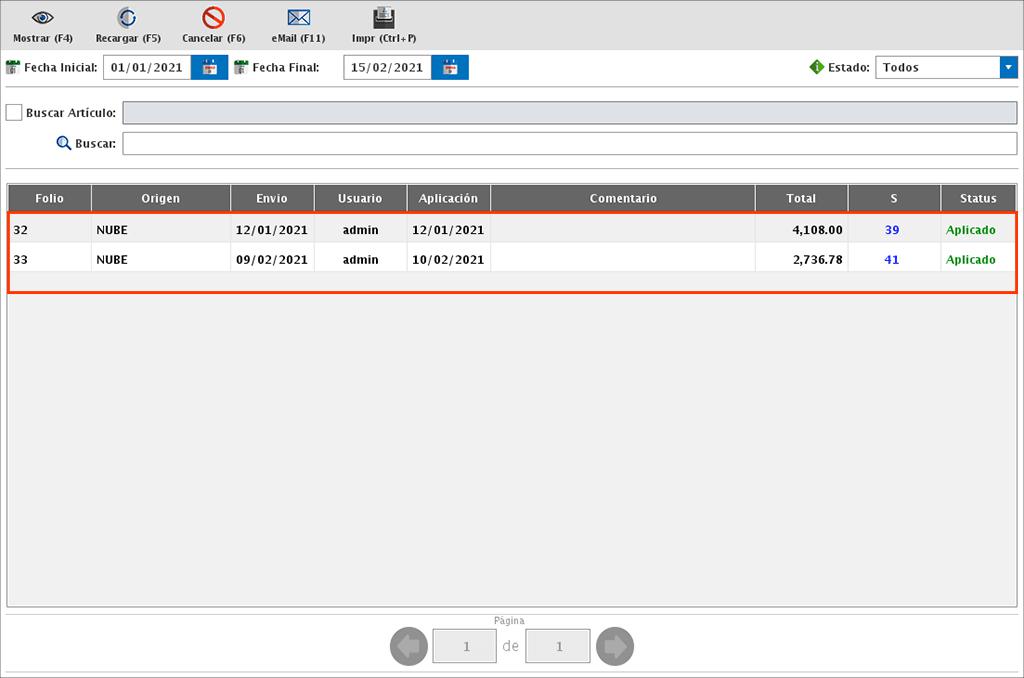Go to next page arrow
The width and height of the screenshot is (1024, 678).
pyautogui.click(x=615, y=647)
